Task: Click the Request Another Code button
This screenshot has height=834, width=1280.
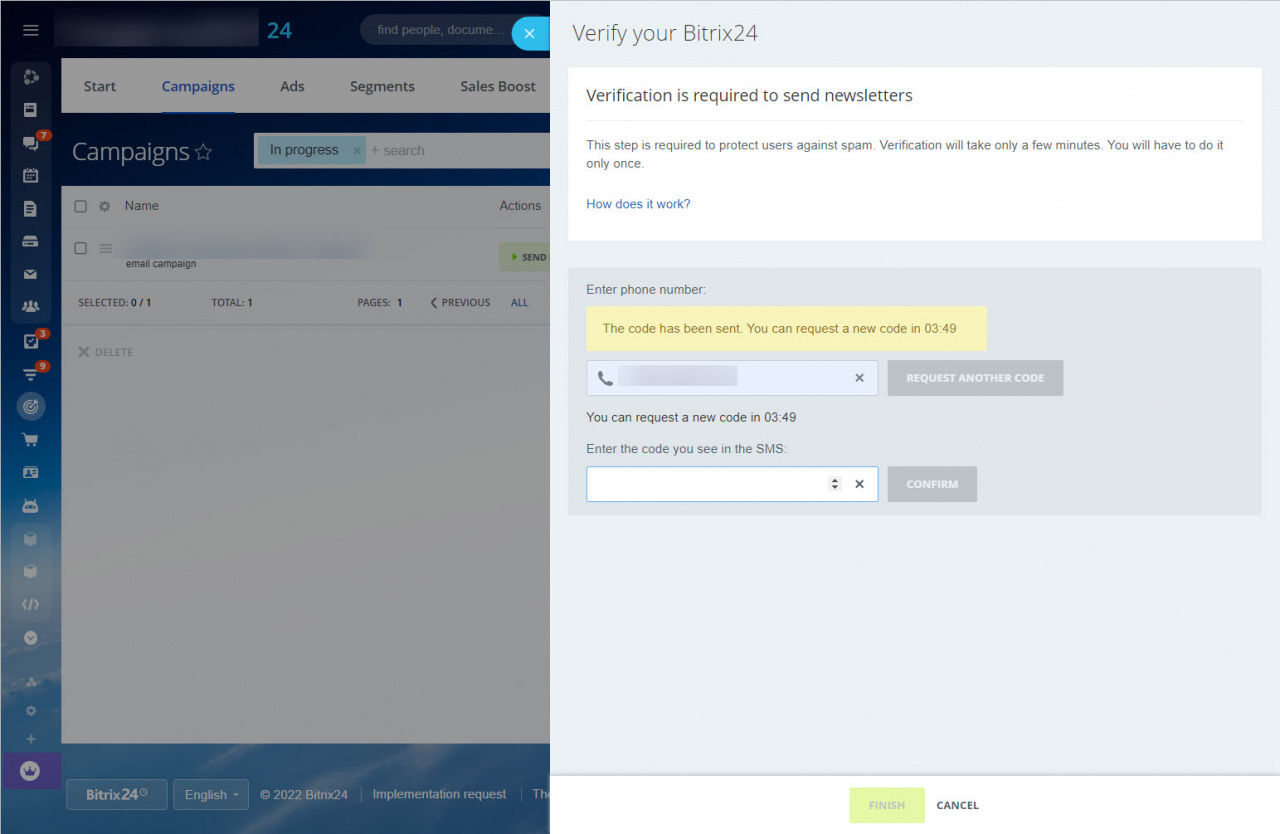Action: (975, 378)
